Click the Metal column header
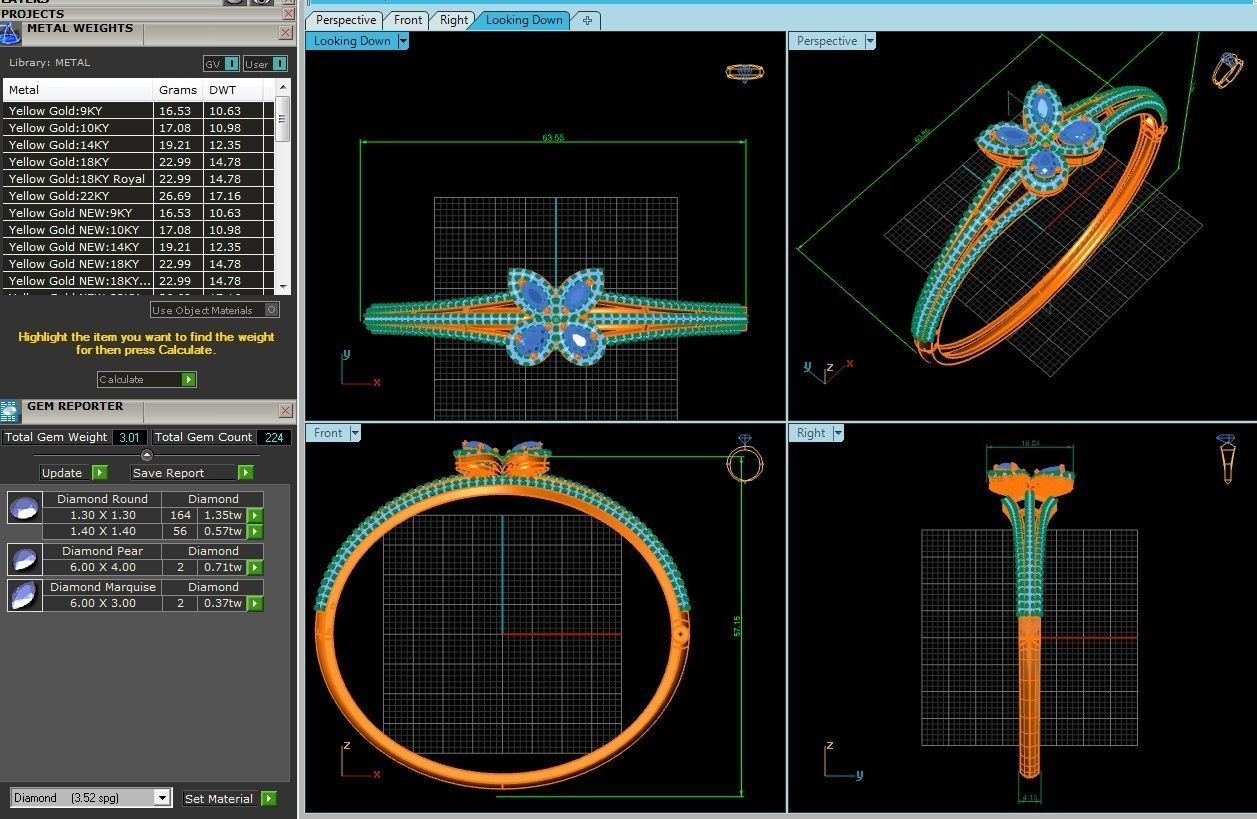This screenshot has width=1257, height=819. point(78,90)
